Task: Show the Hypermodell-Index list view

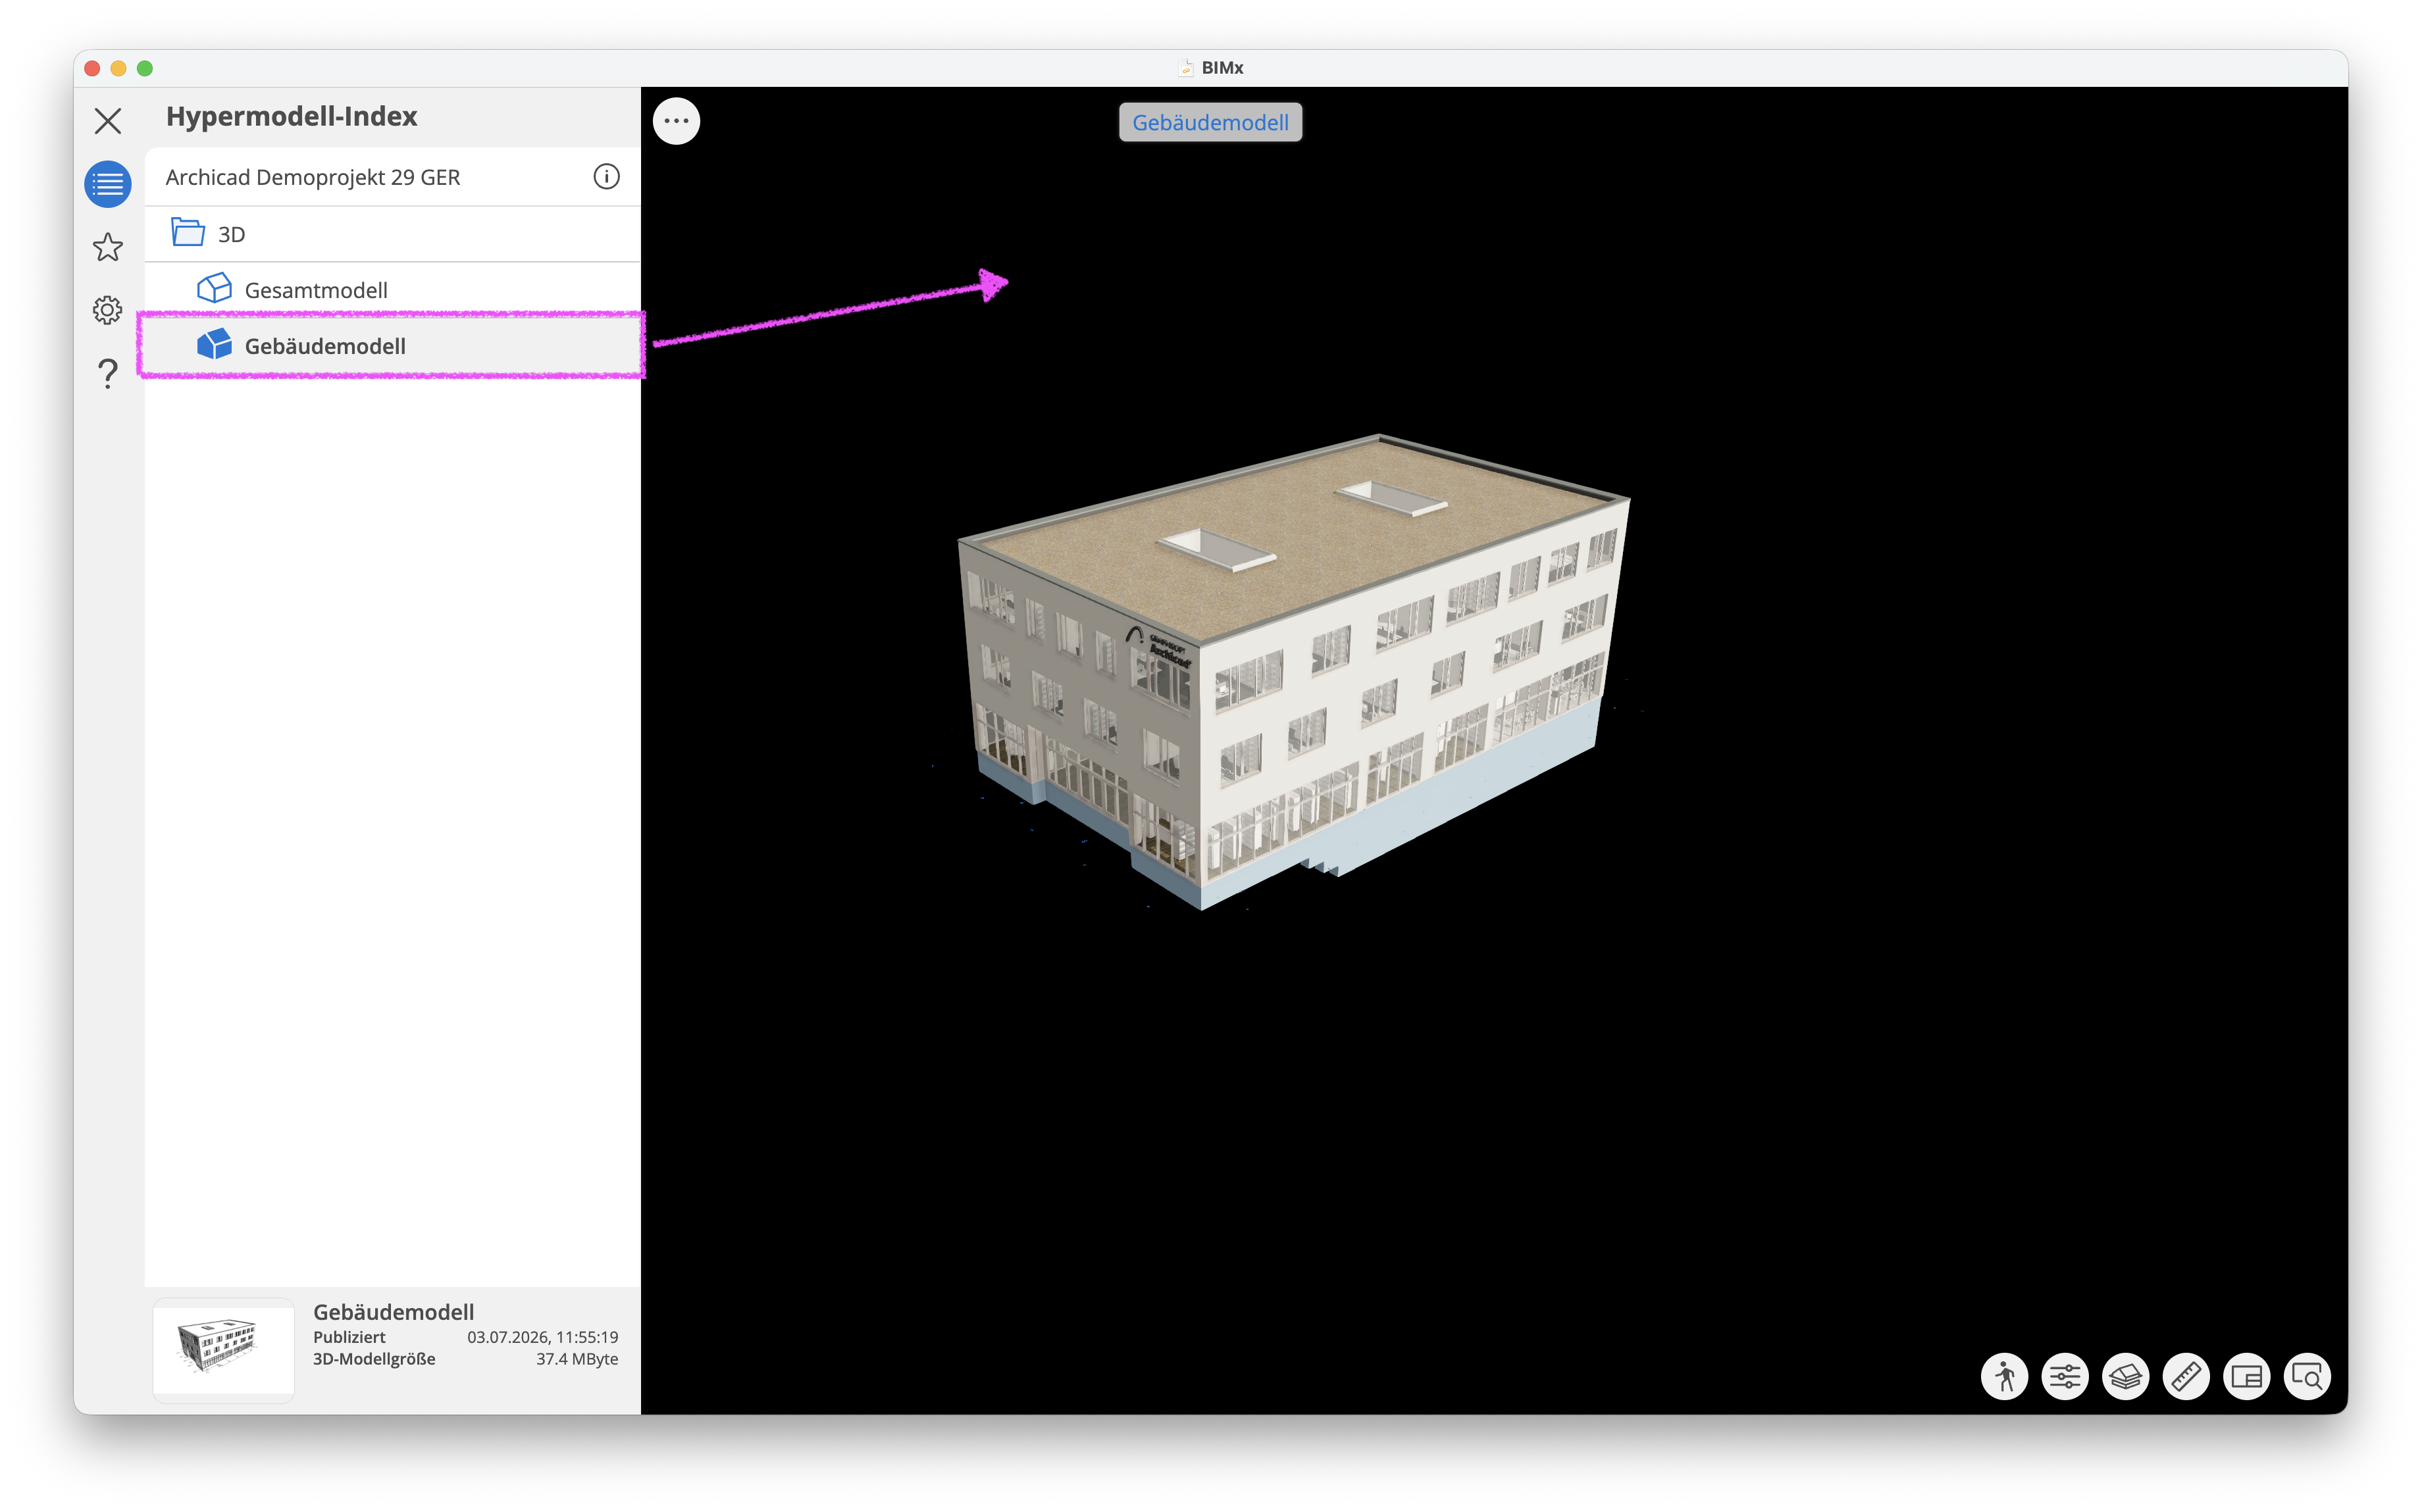Action: (x=108, y=184)
